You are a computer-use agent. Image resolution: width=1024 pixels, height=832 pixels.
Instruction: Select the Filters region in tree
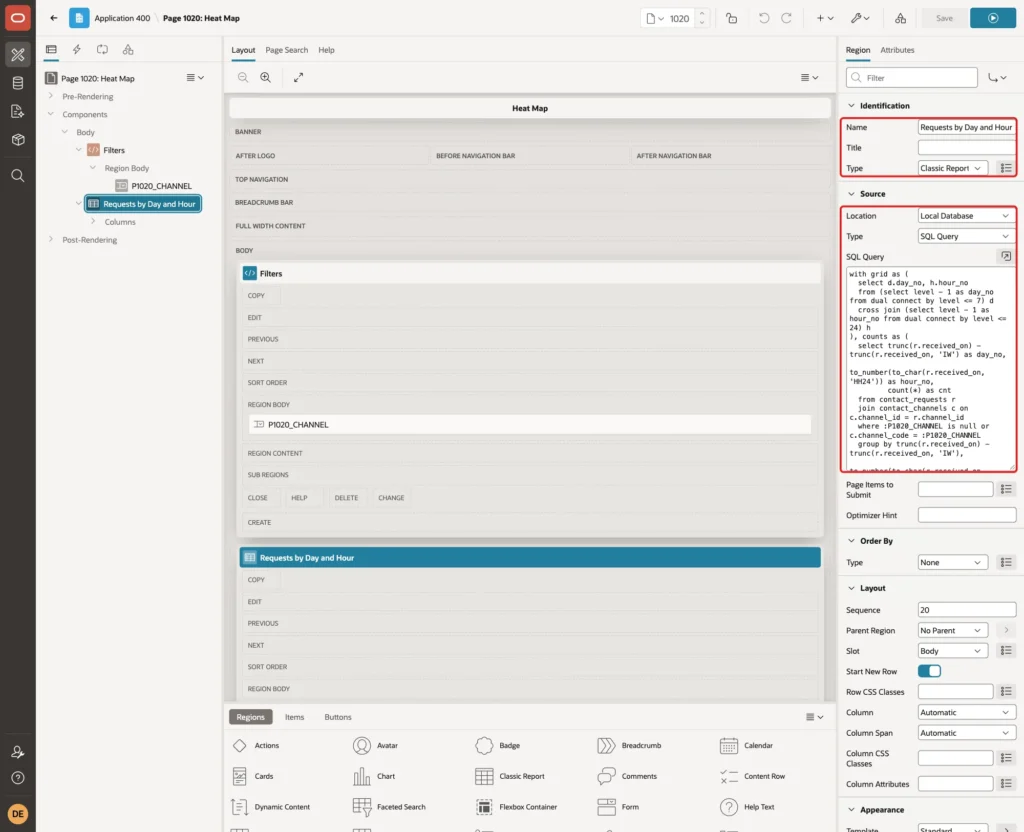point(114,150)
